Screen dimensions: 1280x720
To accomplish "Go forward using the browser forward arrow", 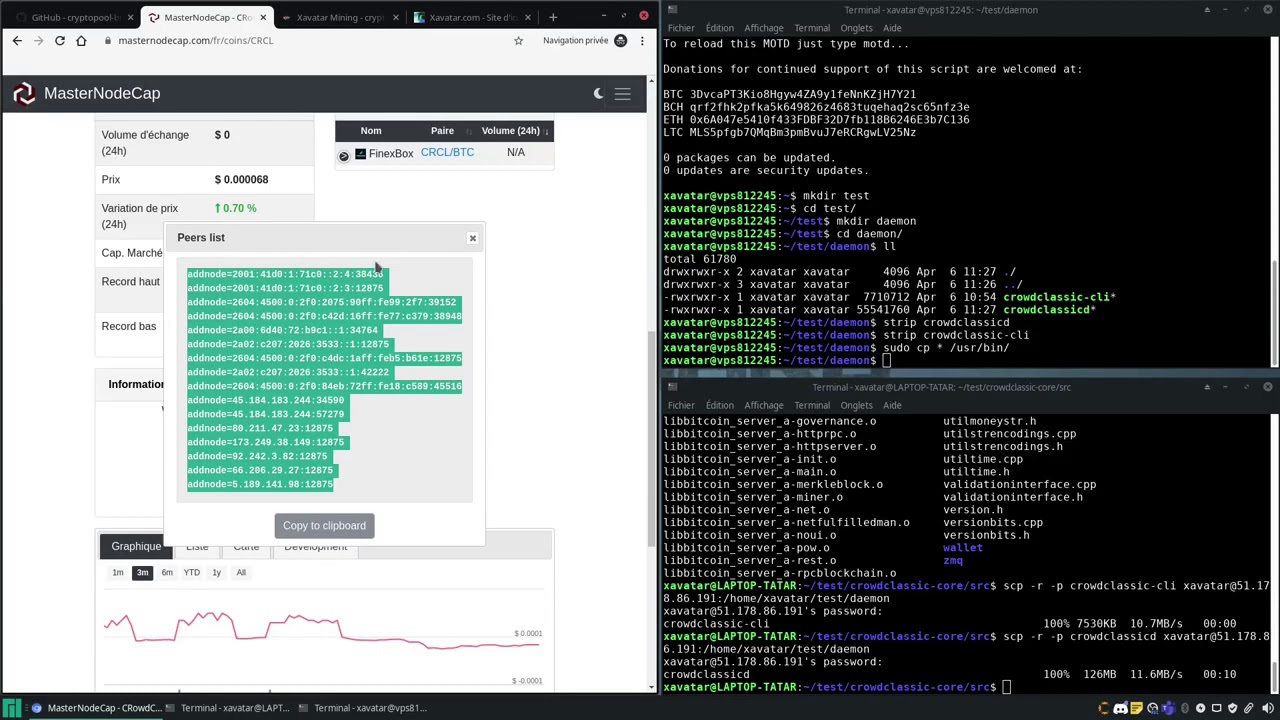I will [38, 41].
